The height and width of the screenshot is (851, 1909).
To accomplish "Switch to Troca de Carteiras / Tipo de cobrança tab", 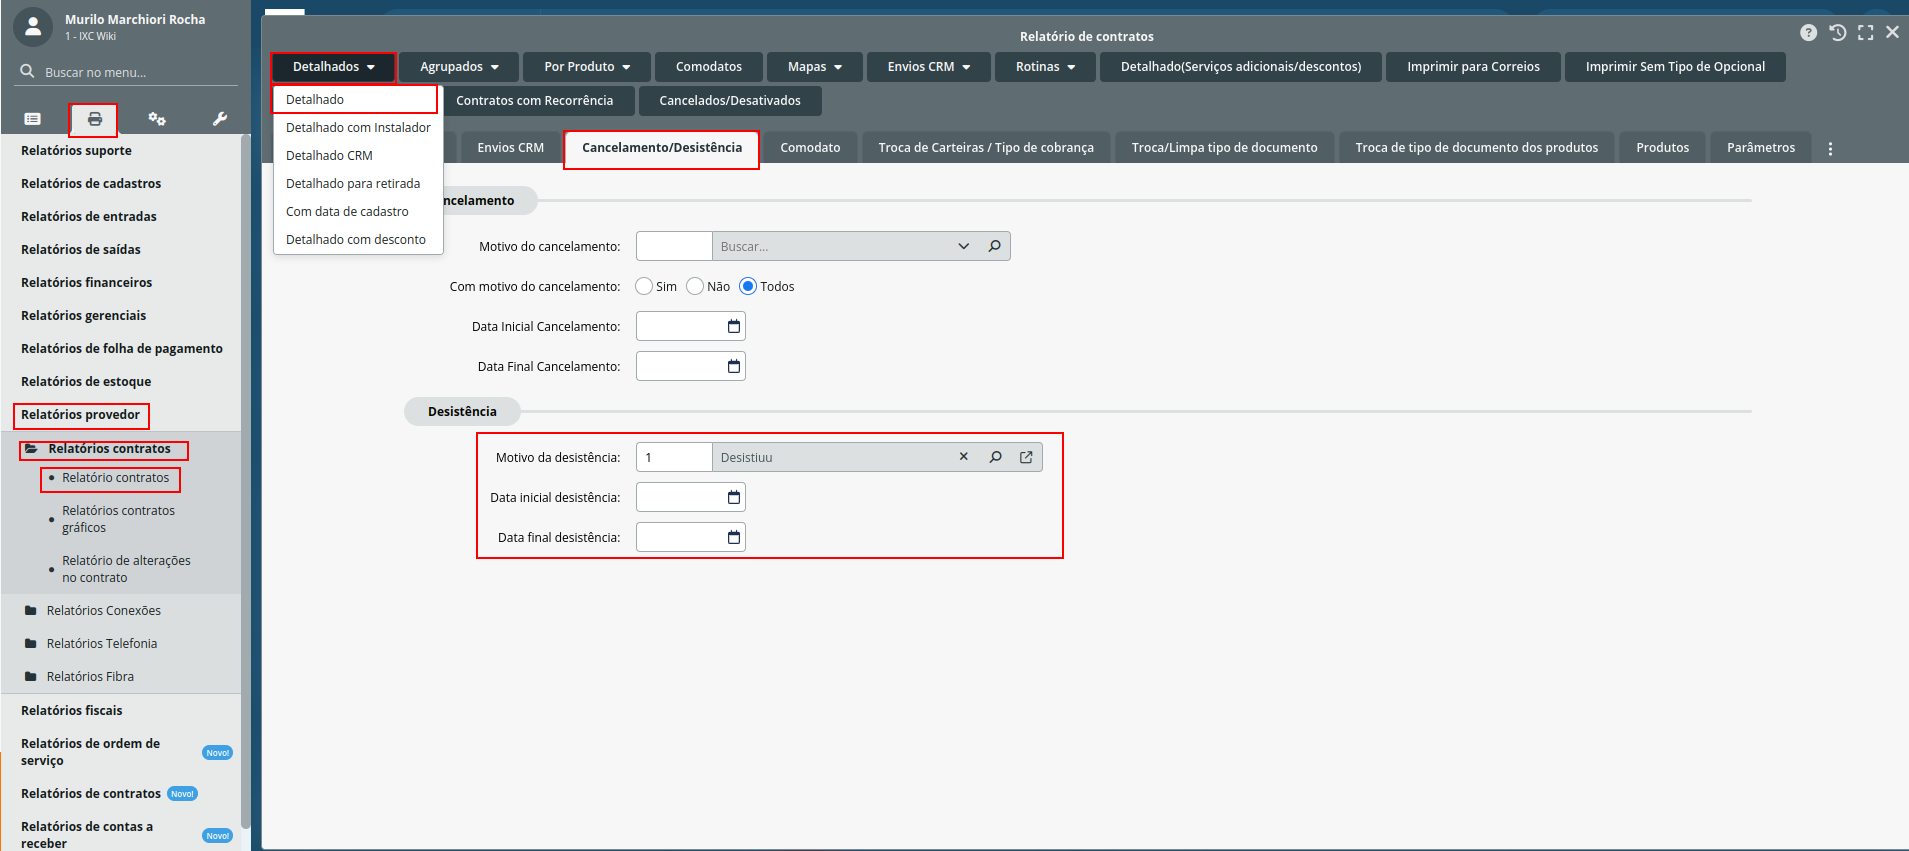I will 986,148.
